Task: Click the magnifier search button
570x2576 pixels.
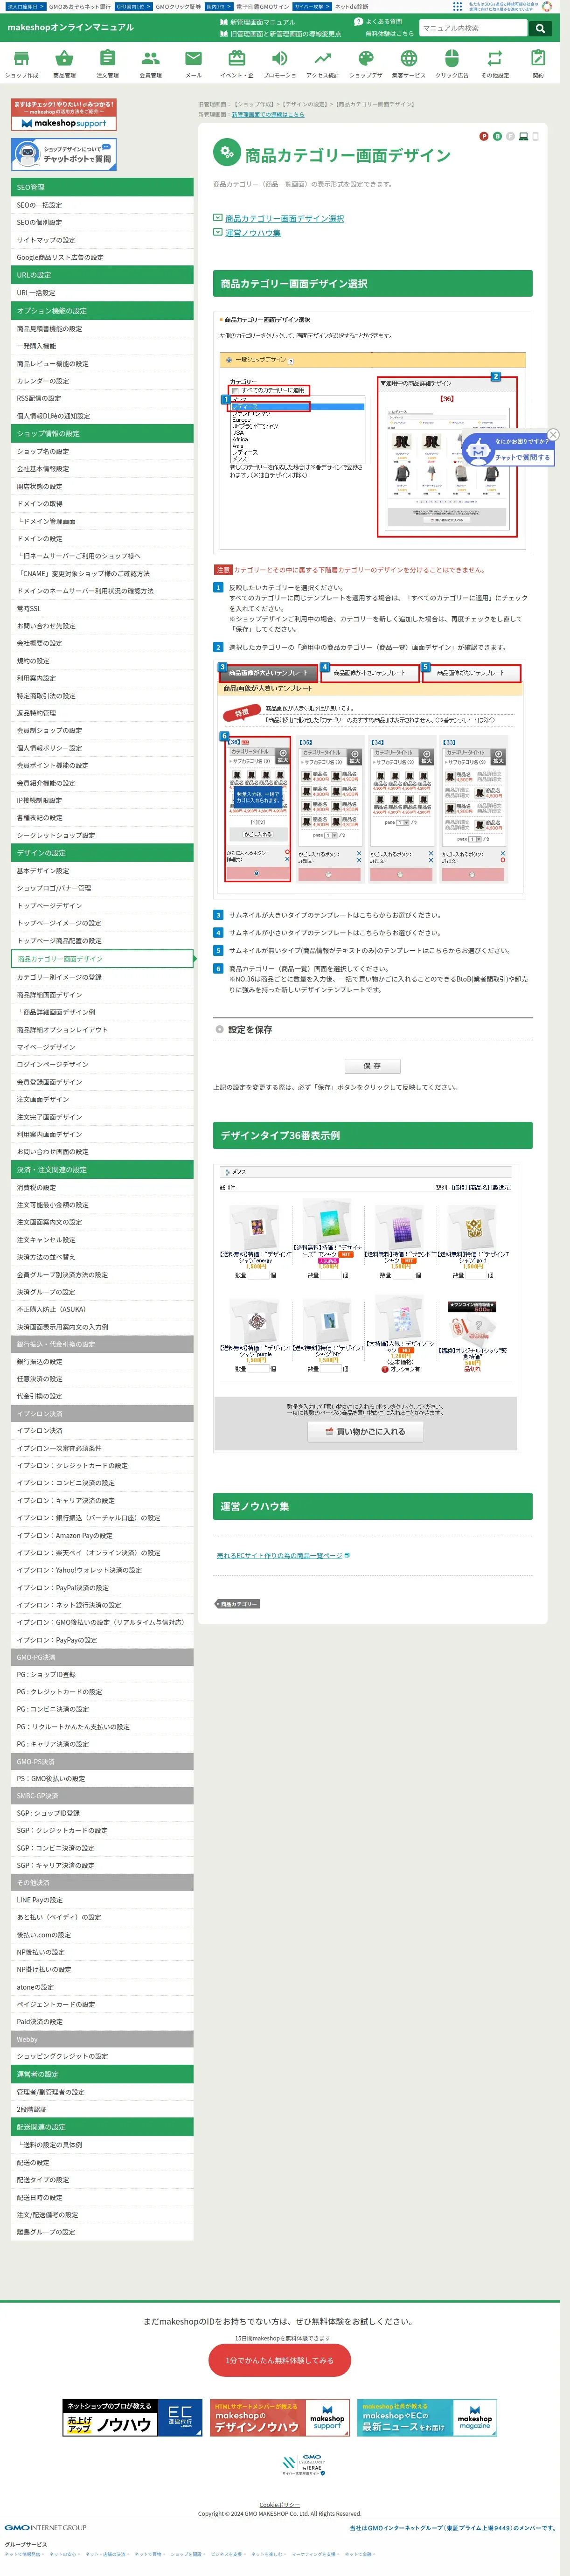Action: point(540,28)
